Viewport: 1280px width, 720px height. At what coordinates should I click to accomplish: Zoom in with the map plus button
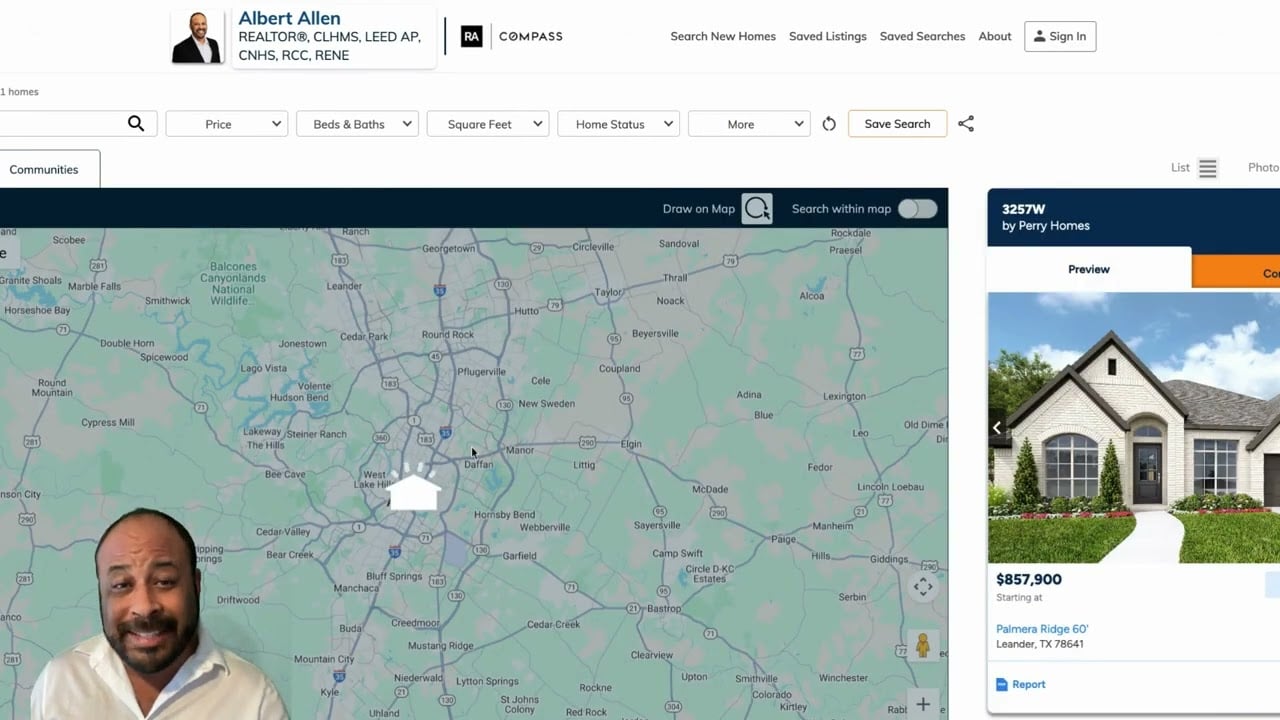(922, 704)
